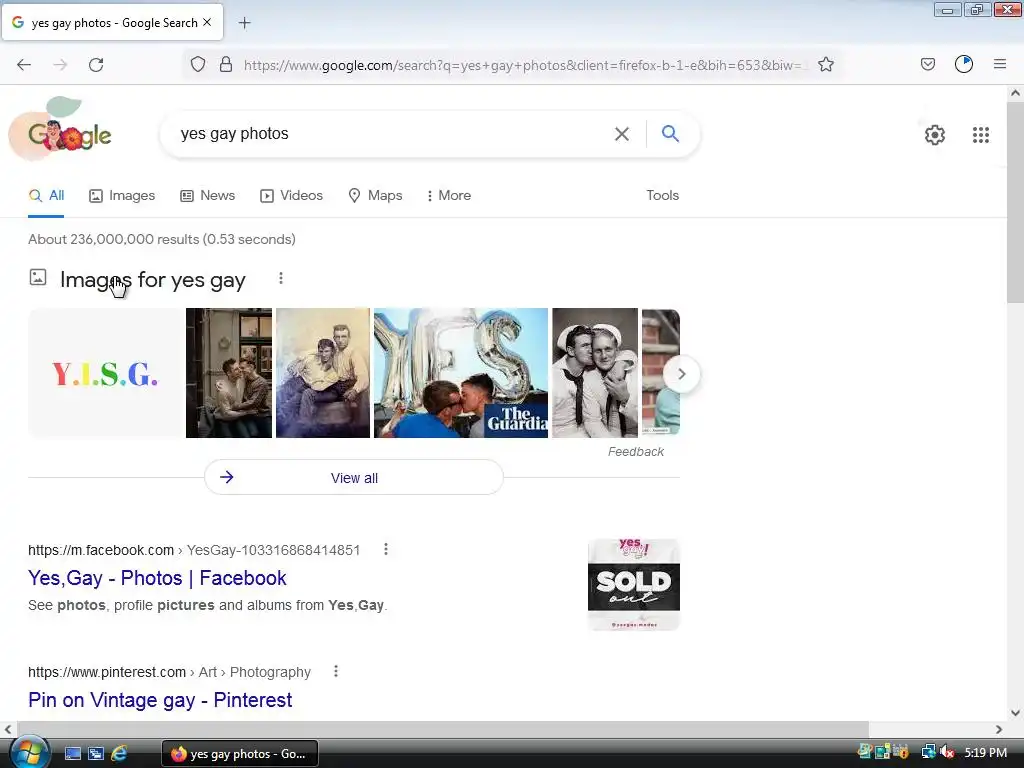Focus the browser address bar
The height and width of the screenshot is (768, 1024).
coord(522,65)
